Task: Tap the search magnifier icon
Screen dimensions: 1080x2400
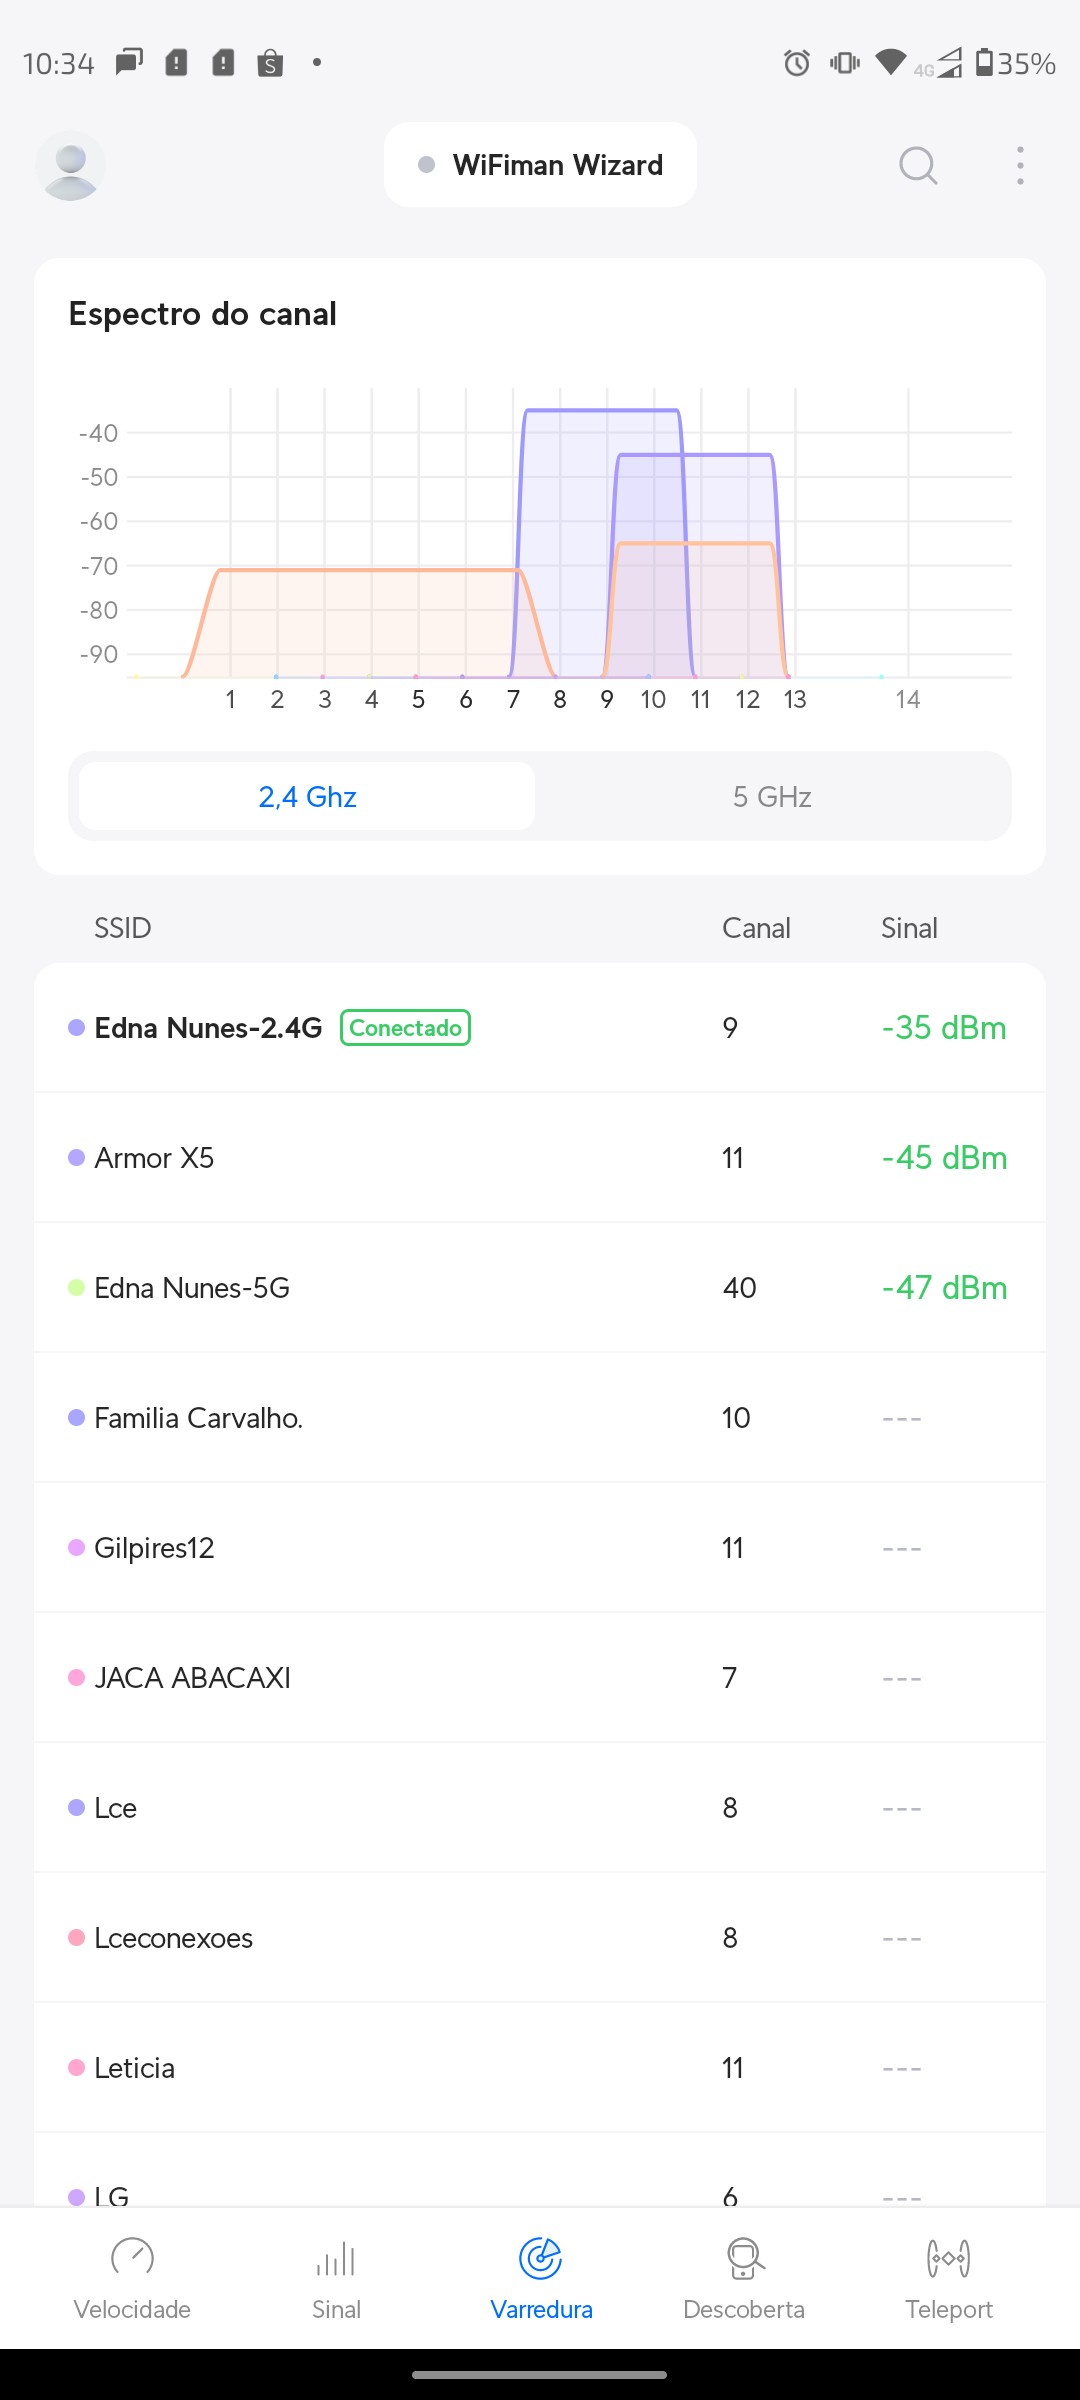Action: tap(917, 165)
